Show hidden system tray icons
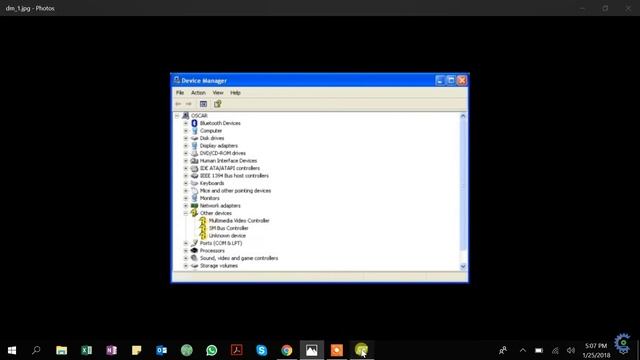This screenshot has width=640, height=360. 523,350
